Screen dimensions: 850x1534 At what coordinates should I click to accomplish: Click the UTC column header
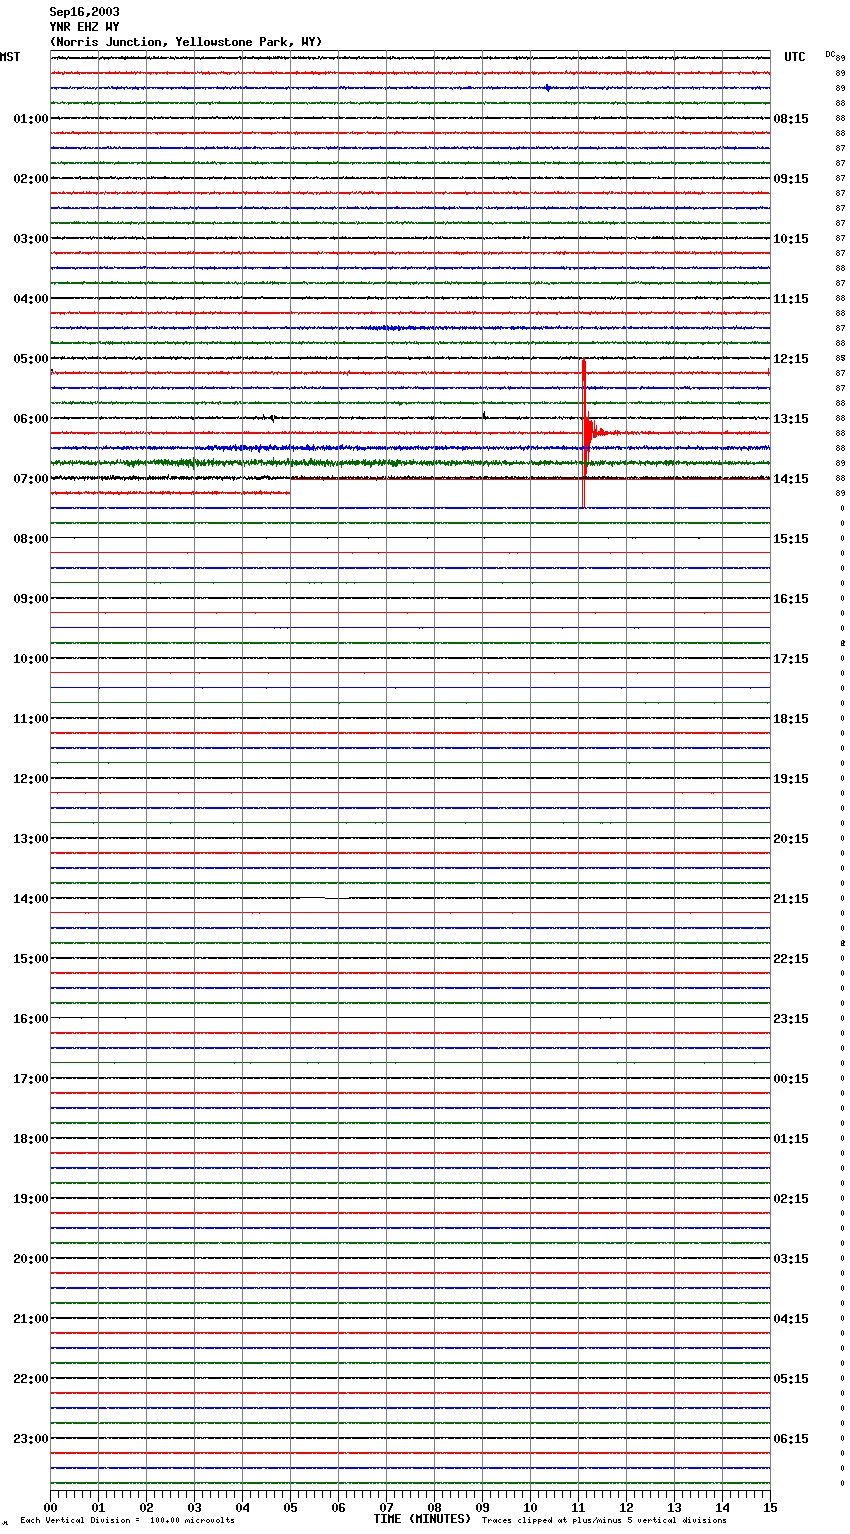click(795, 57)
